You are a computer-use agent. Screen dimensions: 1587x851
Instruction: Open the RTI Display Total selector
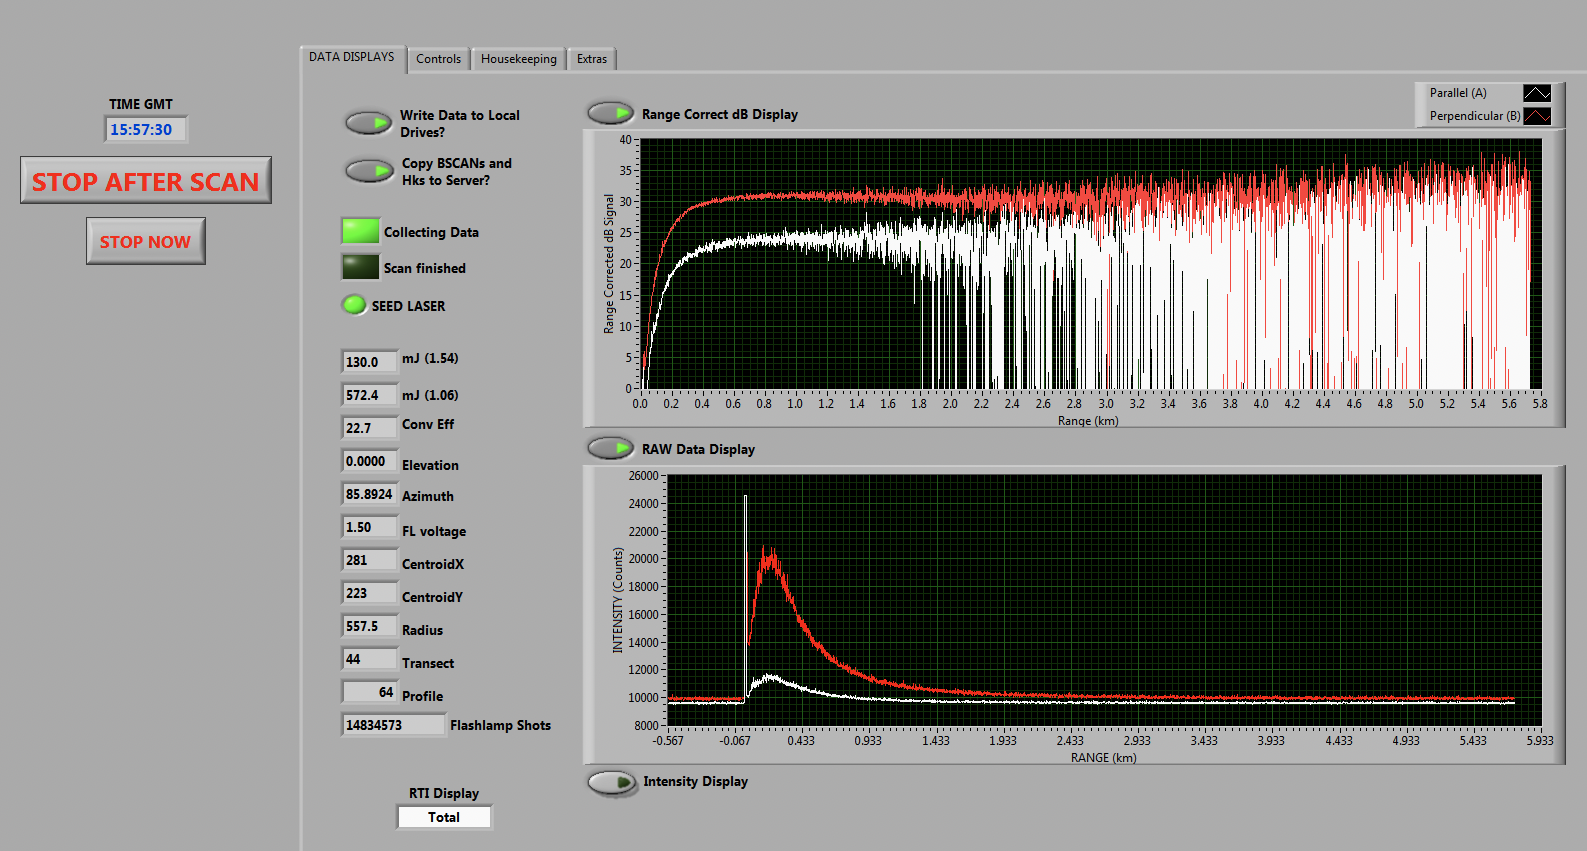[444, 817]
